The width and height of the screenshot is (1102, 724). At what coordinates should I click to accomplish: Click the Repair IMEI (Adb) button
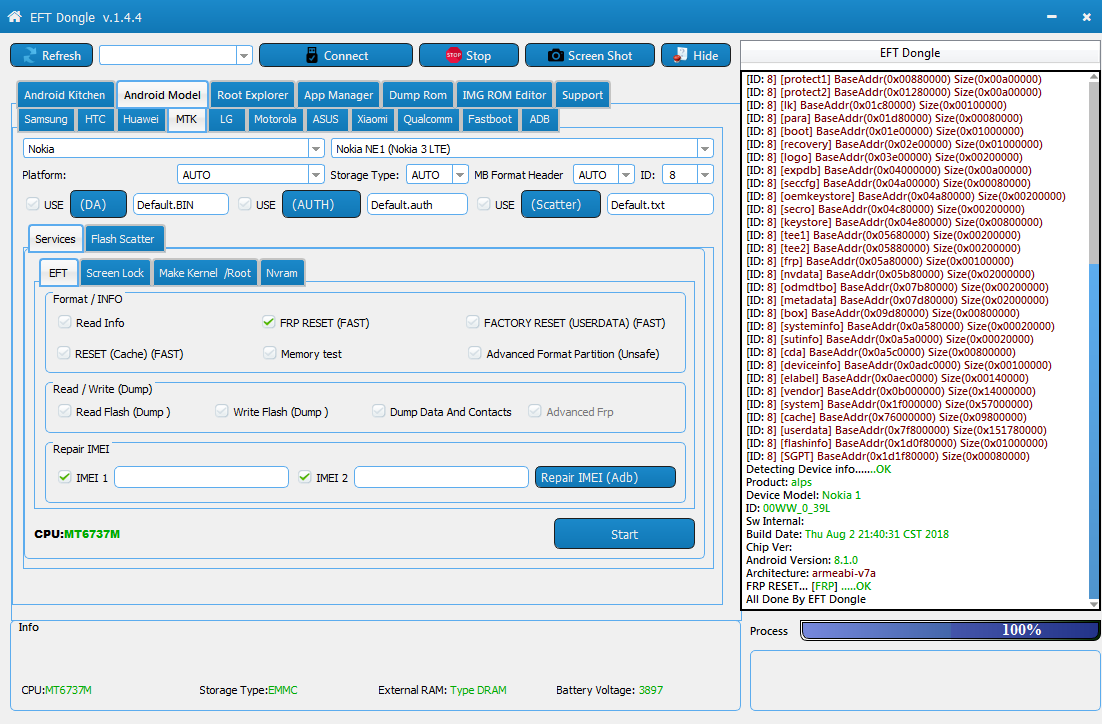pyautogui.click(x=605, y=478)
